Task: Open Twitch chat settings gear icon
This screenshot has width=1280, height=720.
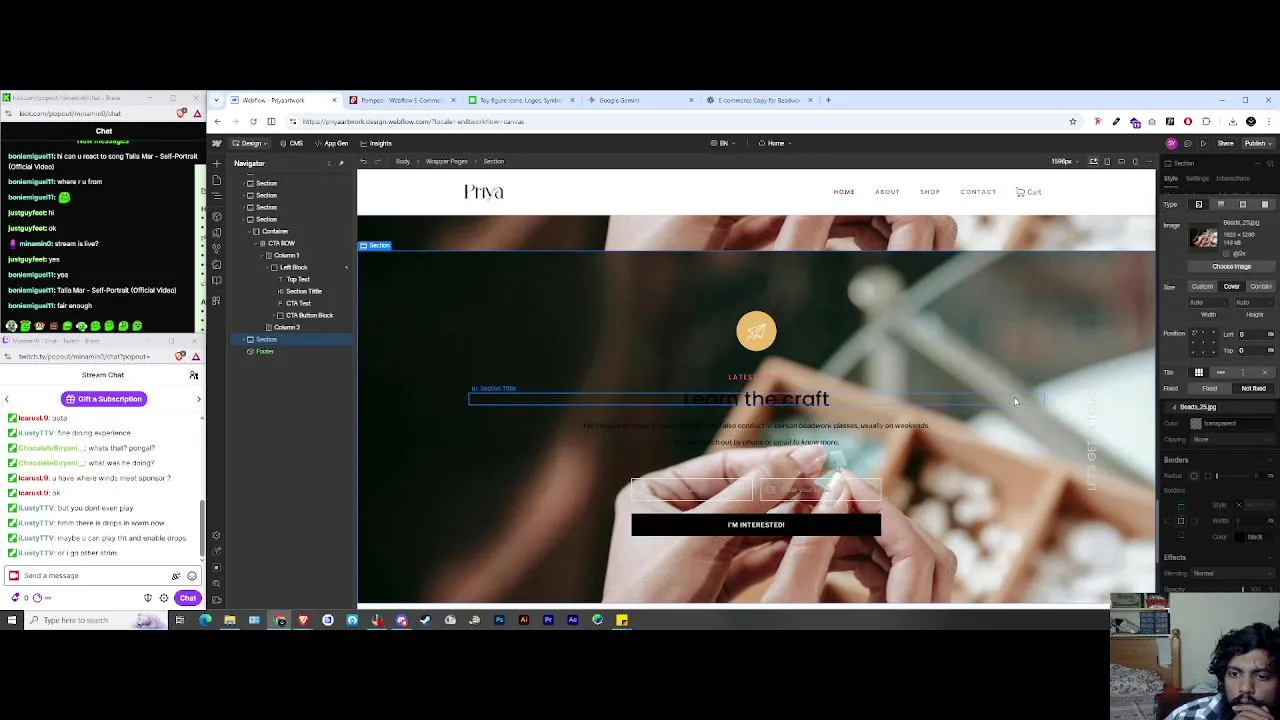Action: [164, 598]
